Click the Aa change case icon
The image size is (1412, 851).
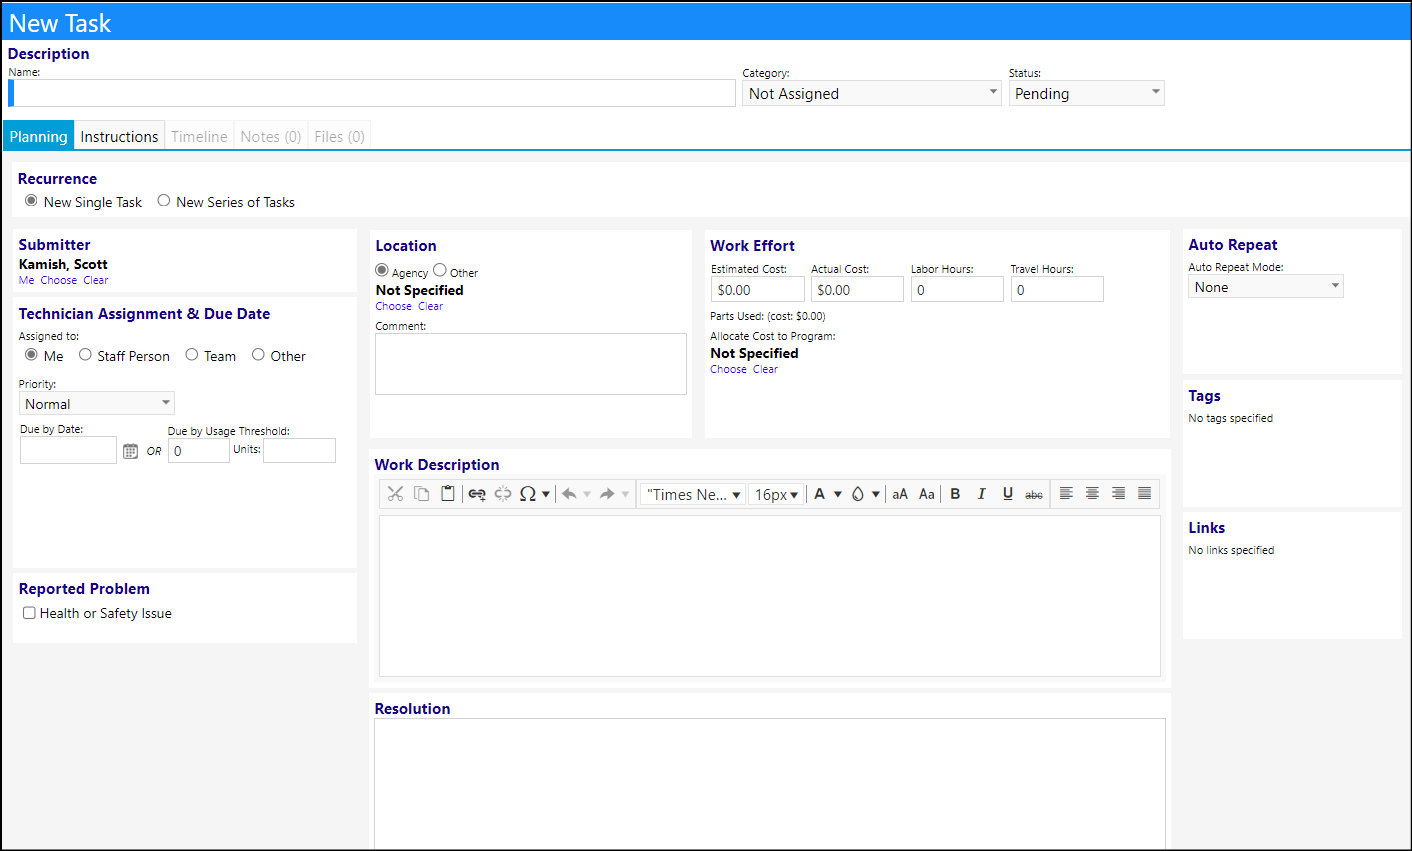click(927, 494)
